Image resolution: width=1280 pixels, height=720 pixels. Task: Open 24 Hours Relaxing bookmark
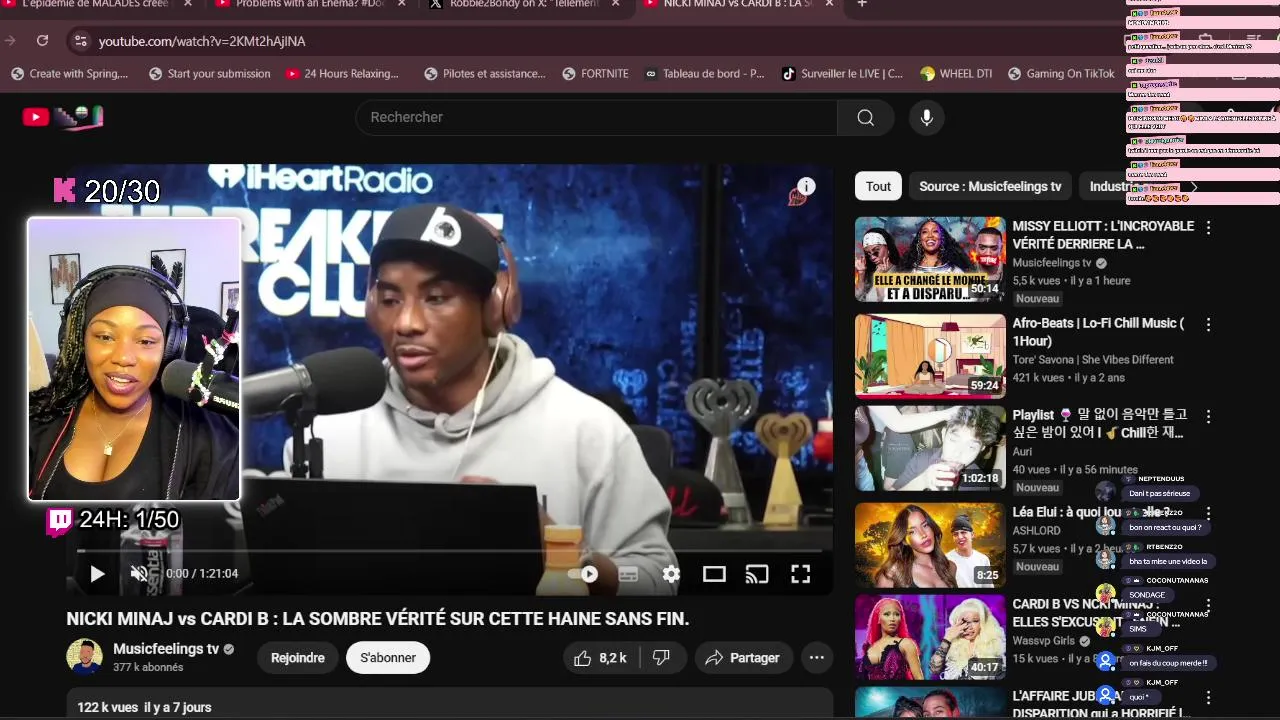pyautogui.click(x=342, y=74)
